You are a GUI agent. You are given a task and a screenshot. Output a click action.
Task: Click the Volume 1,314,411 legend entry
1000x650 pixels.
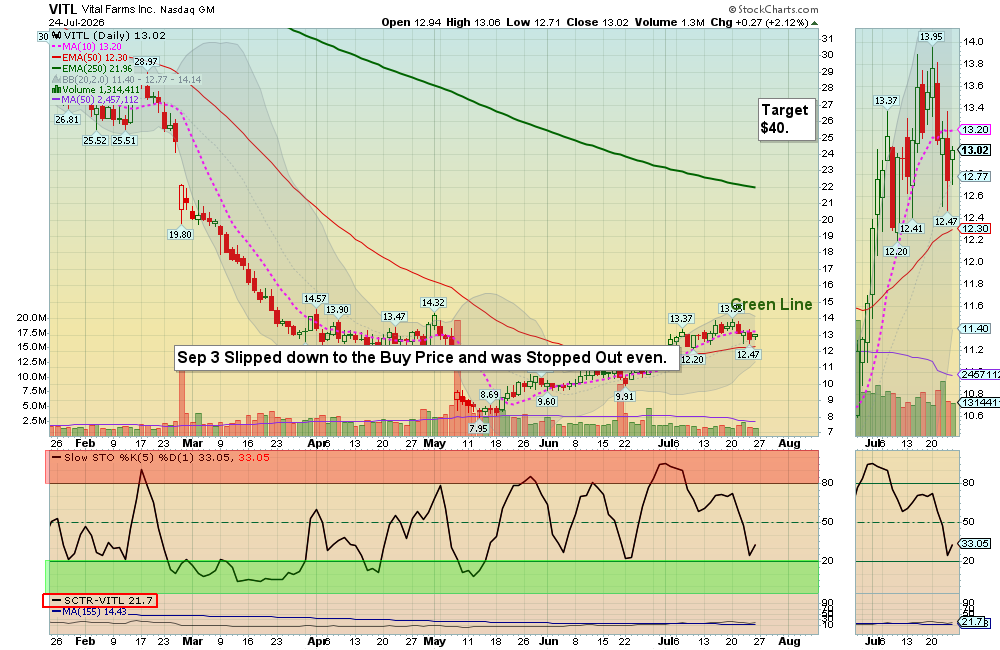click(100, 90)
